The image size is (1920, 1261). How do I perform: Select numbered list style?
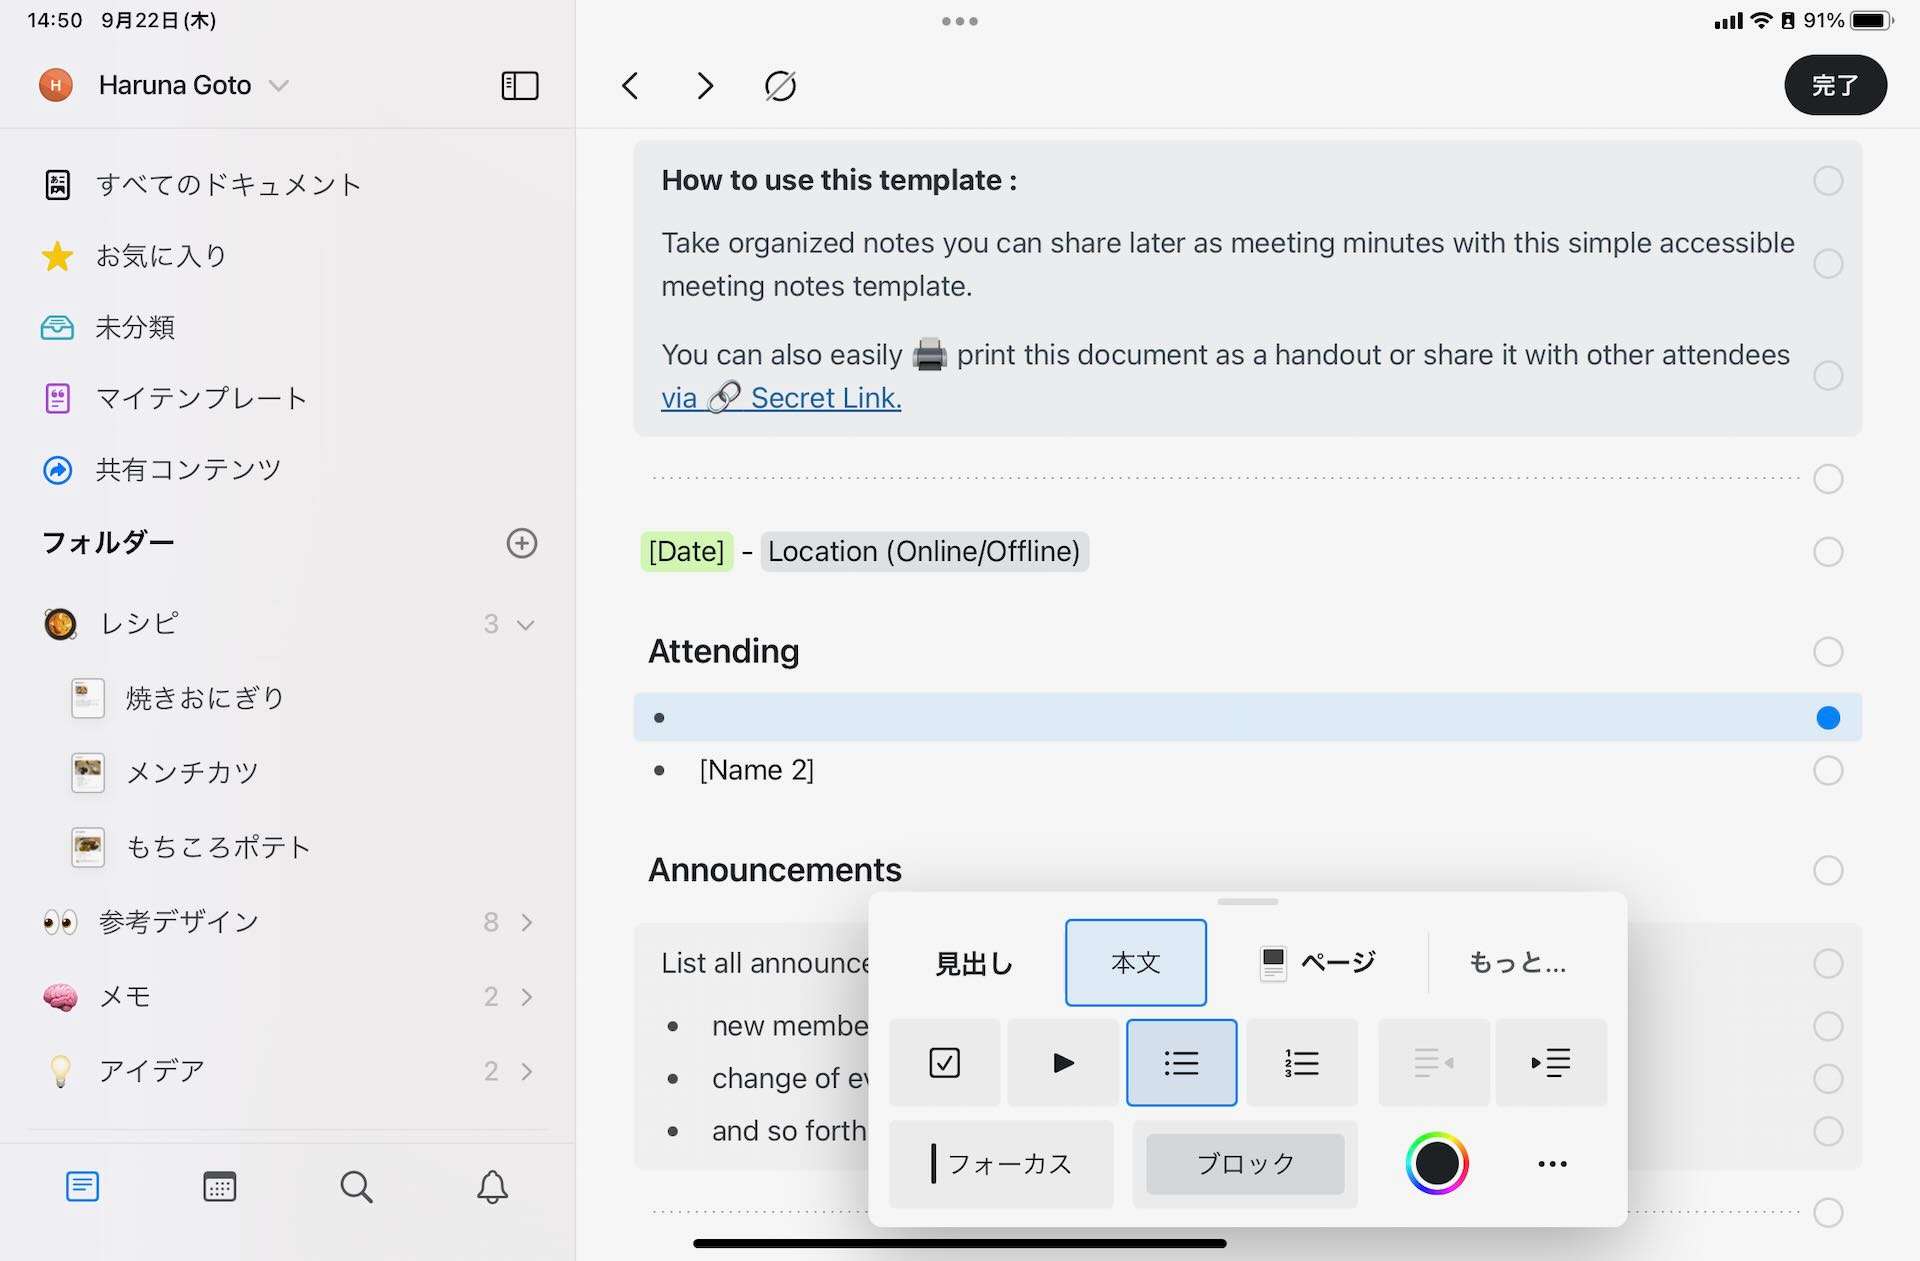point(1301,1062)
